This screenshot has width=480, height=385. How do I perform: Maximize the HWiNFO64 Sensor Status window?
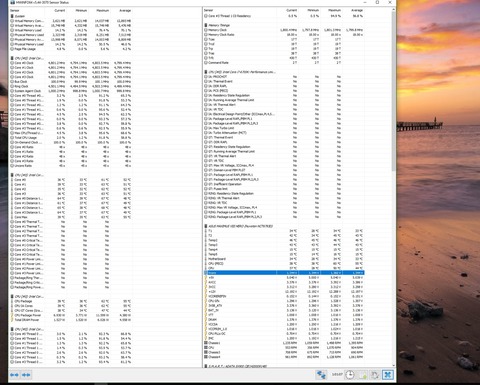tap(377, 2)
